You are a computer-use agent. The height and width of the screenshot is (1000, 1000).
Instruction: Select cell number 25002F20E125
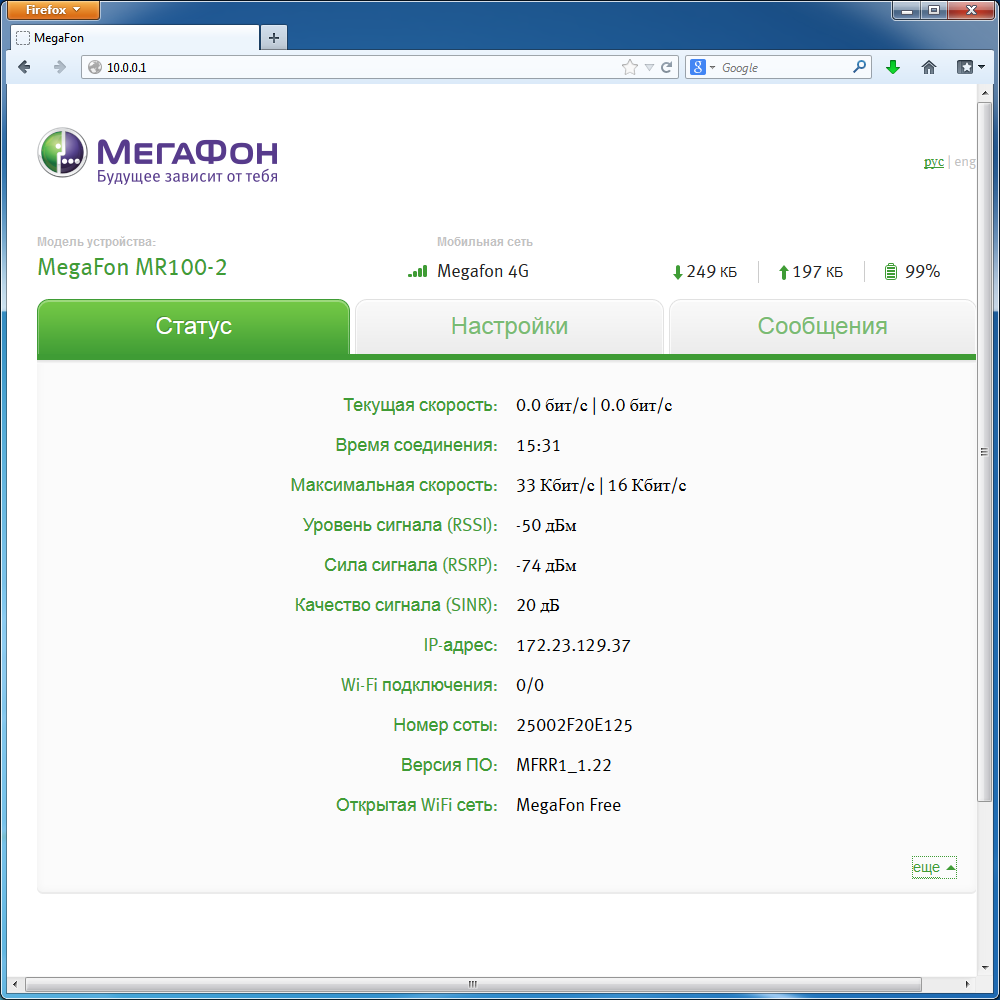(574, 725)
